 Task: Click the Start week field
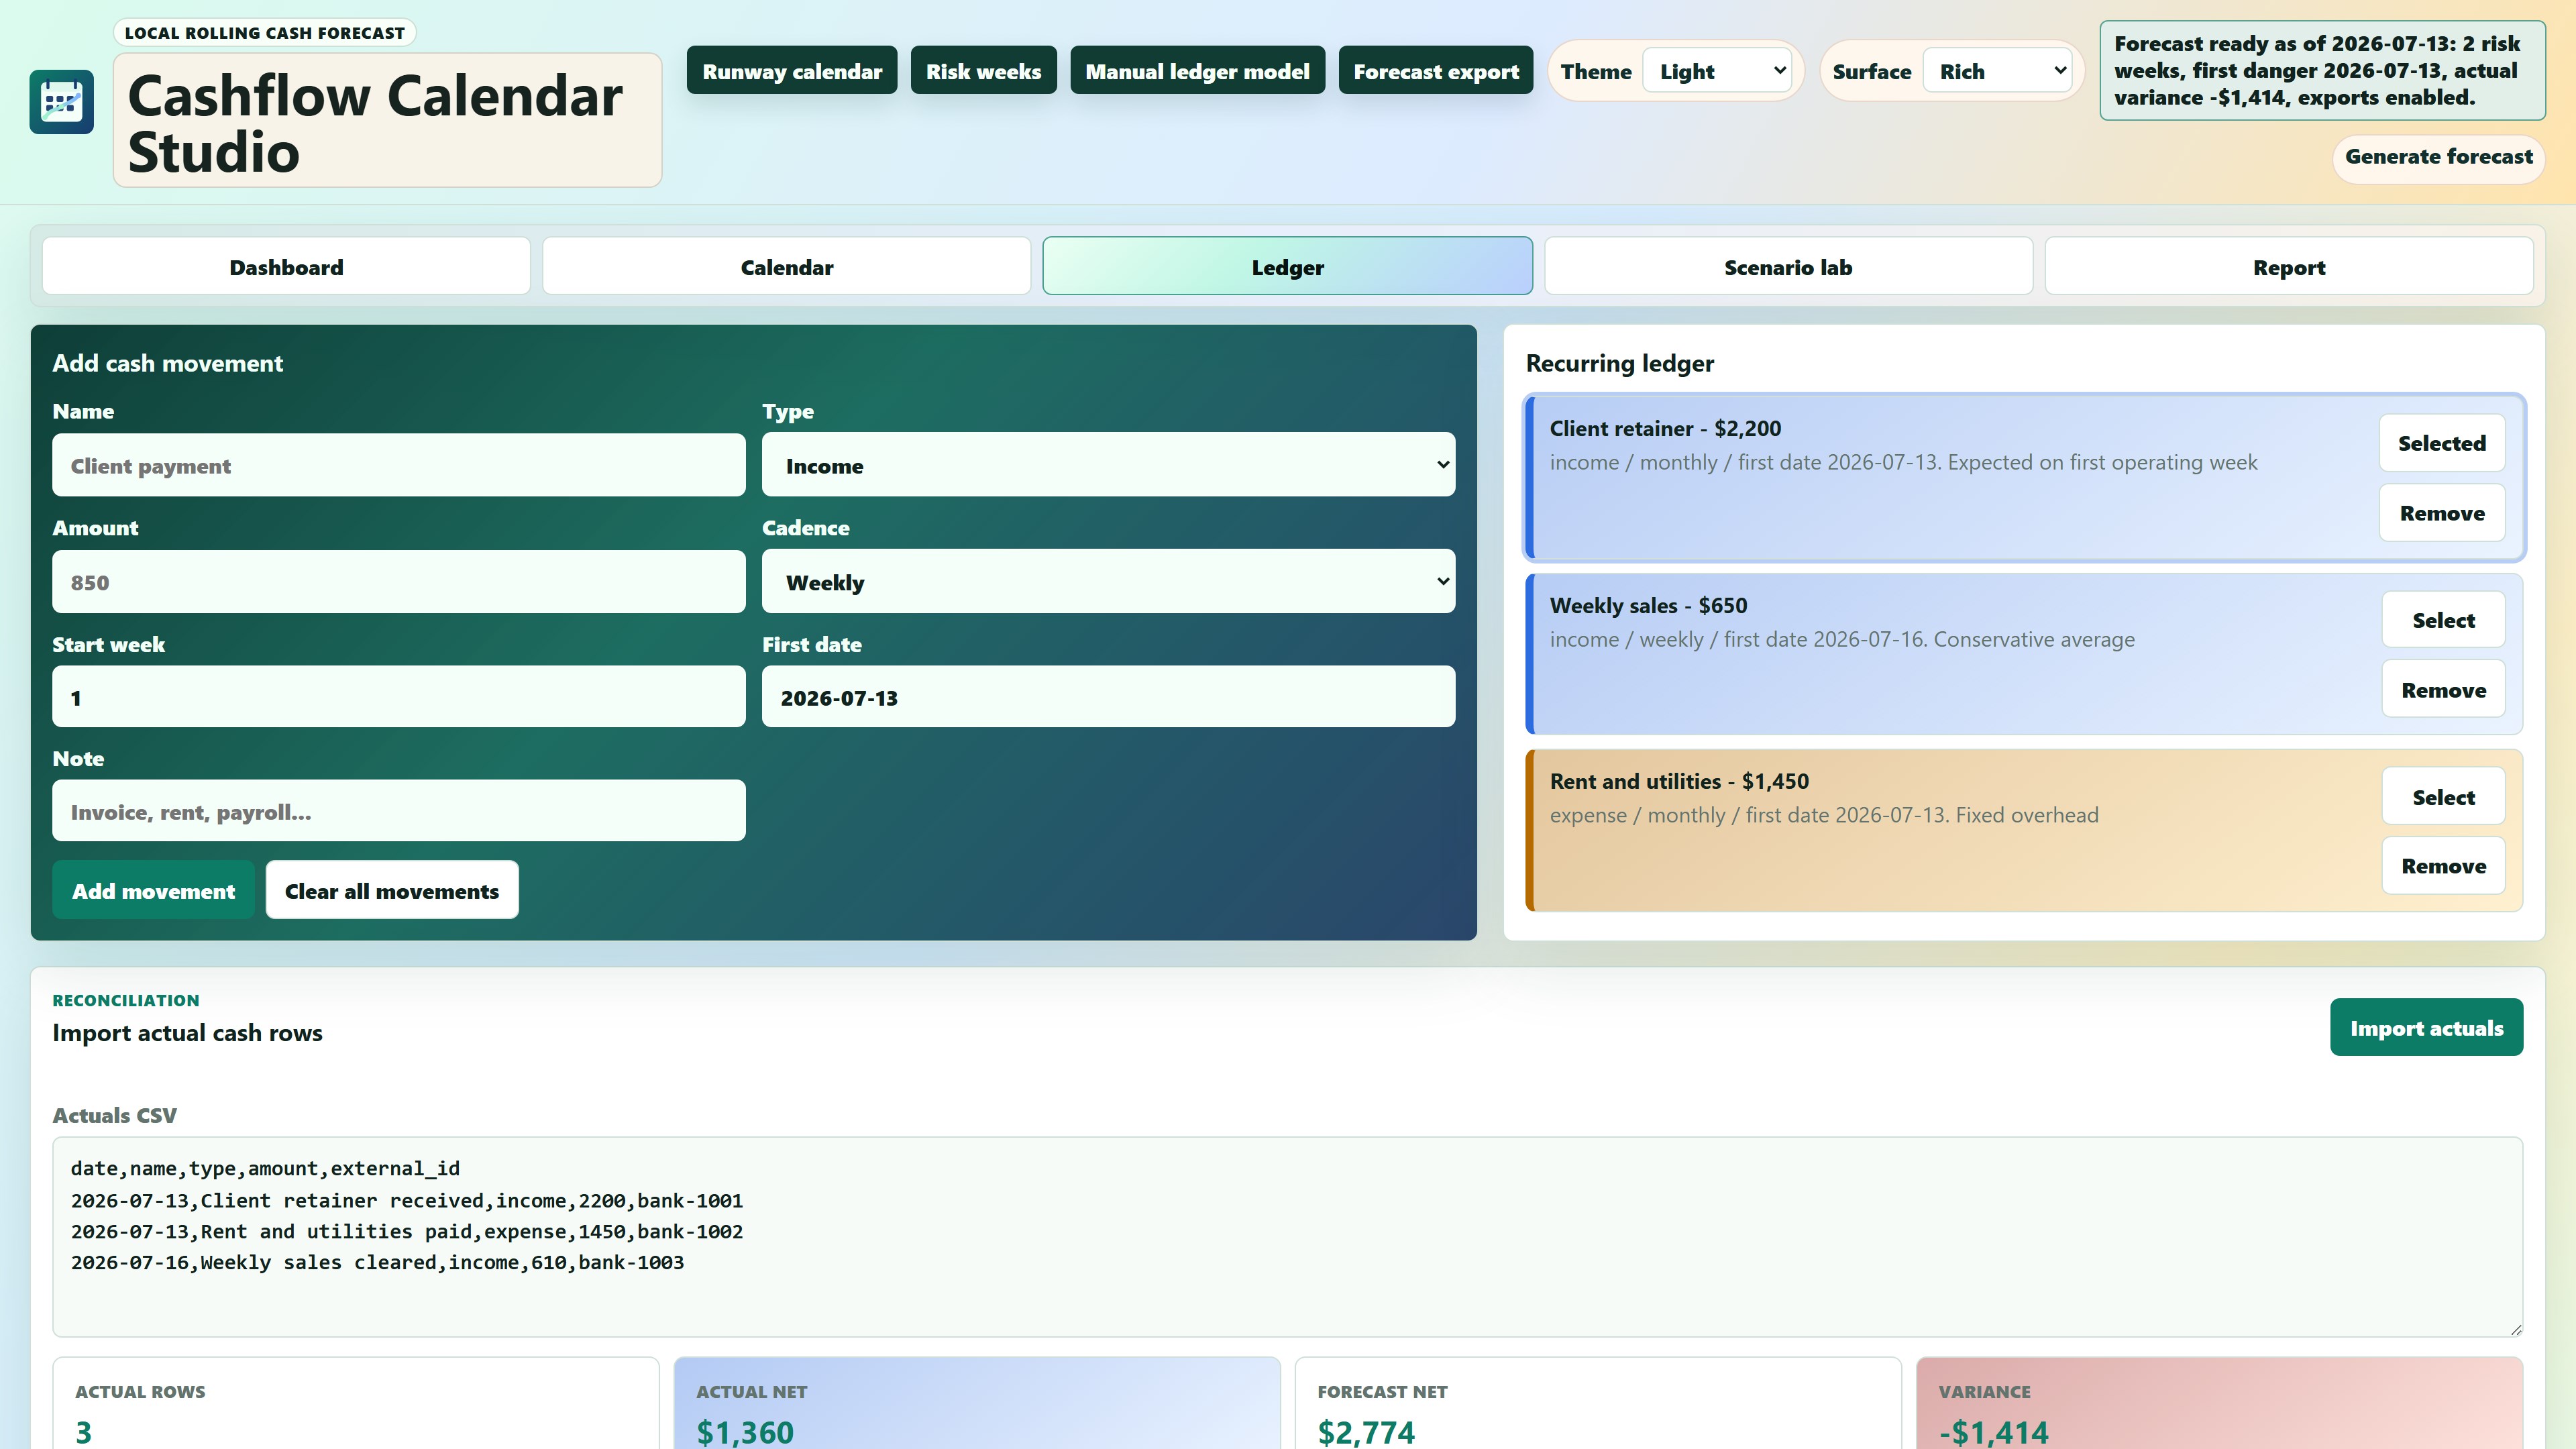398,697
